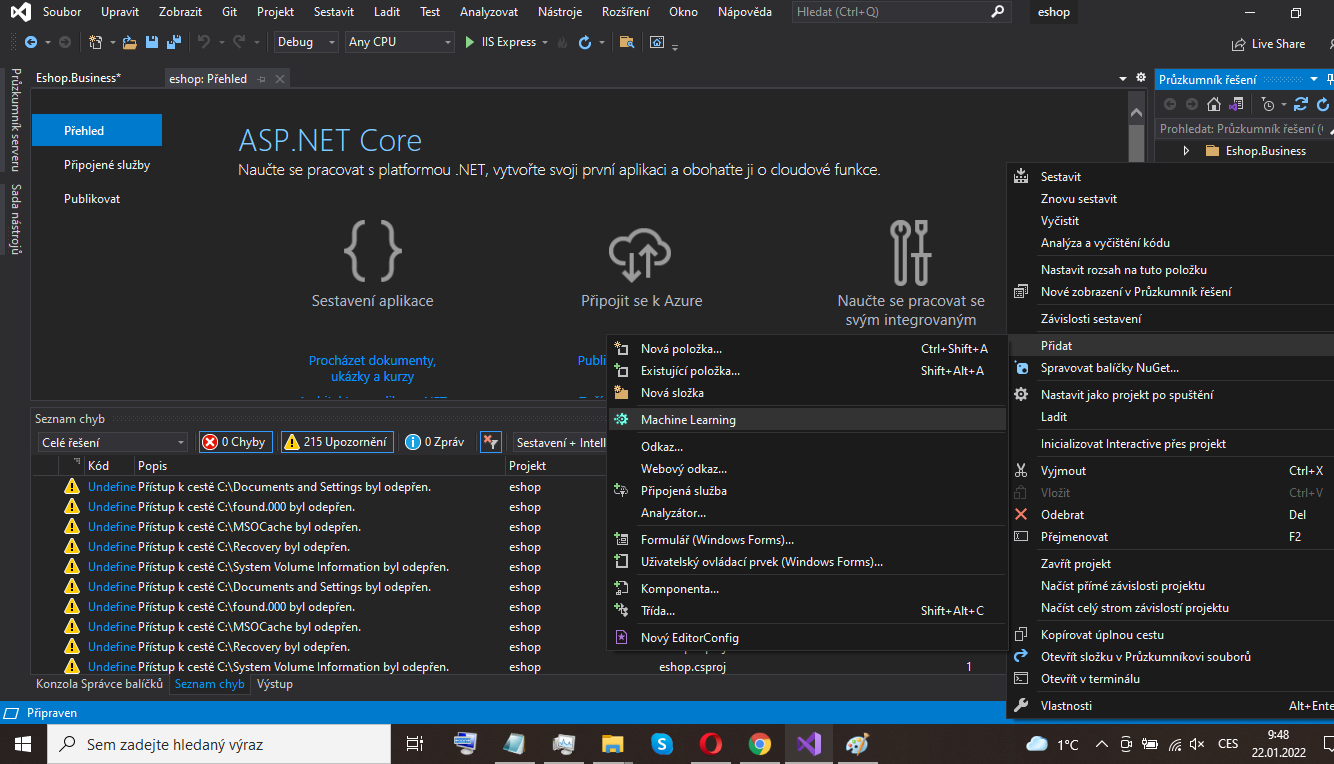Open the Procházet dokumenty, ukázky a kurzy link

tap(372, 369)
